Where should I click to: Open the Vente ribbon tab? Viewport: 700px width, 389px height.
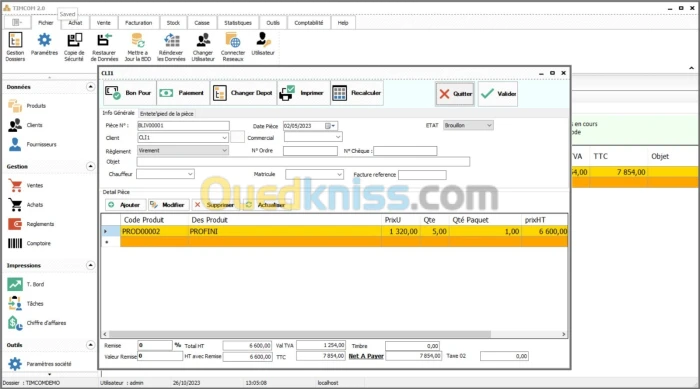[x=104, y=23]
